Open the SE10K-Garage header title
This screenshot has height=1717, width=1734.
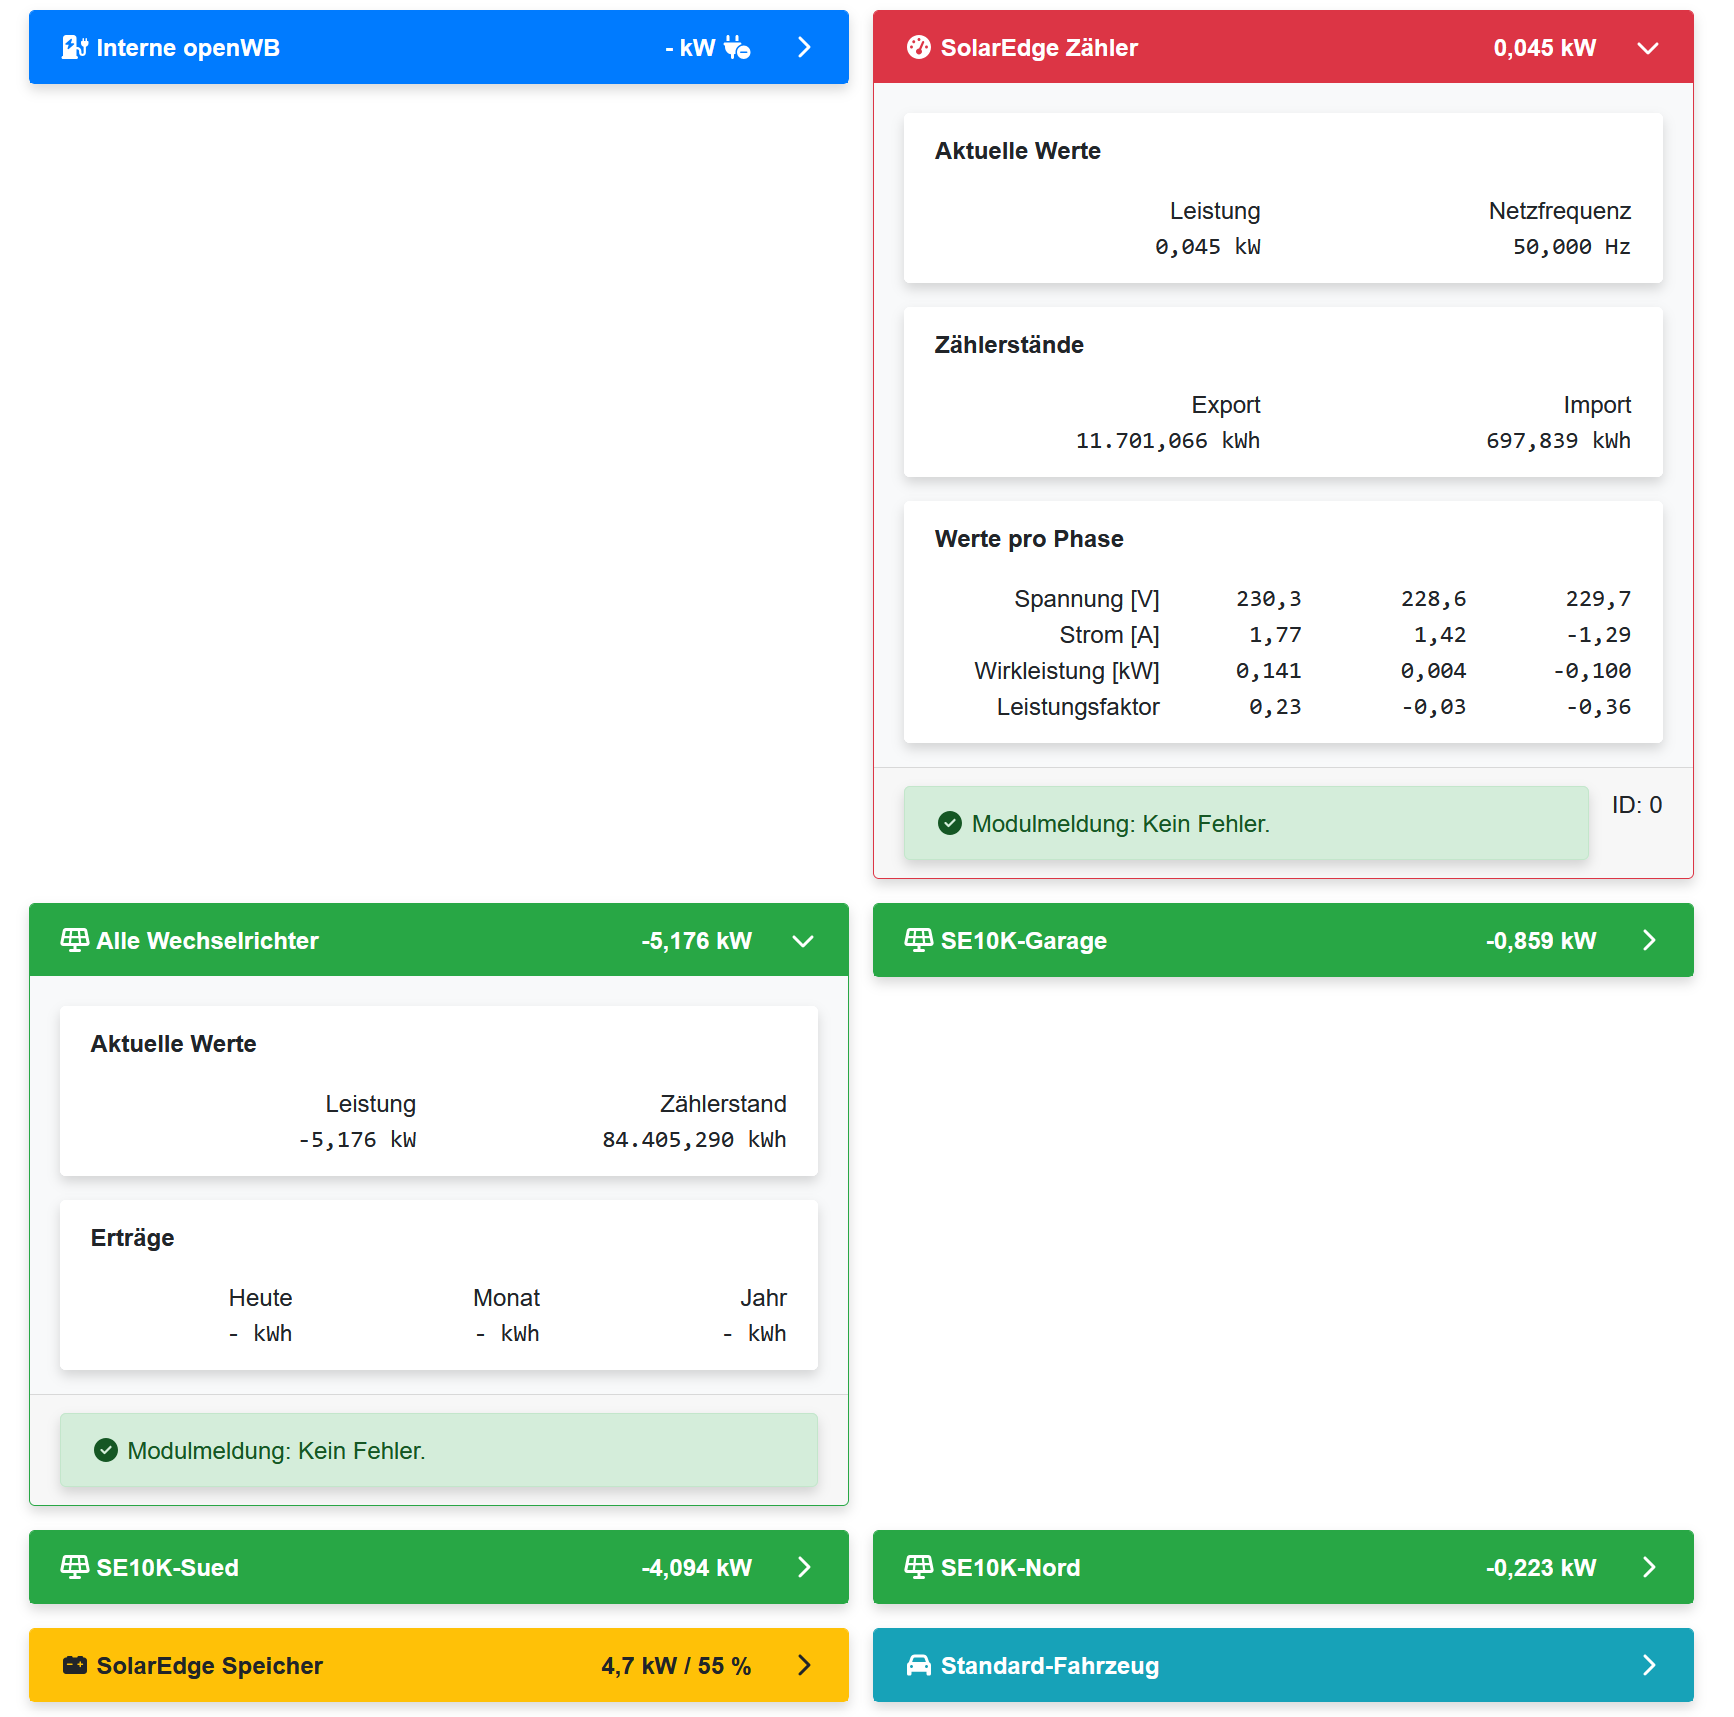tap(1023, 941)
